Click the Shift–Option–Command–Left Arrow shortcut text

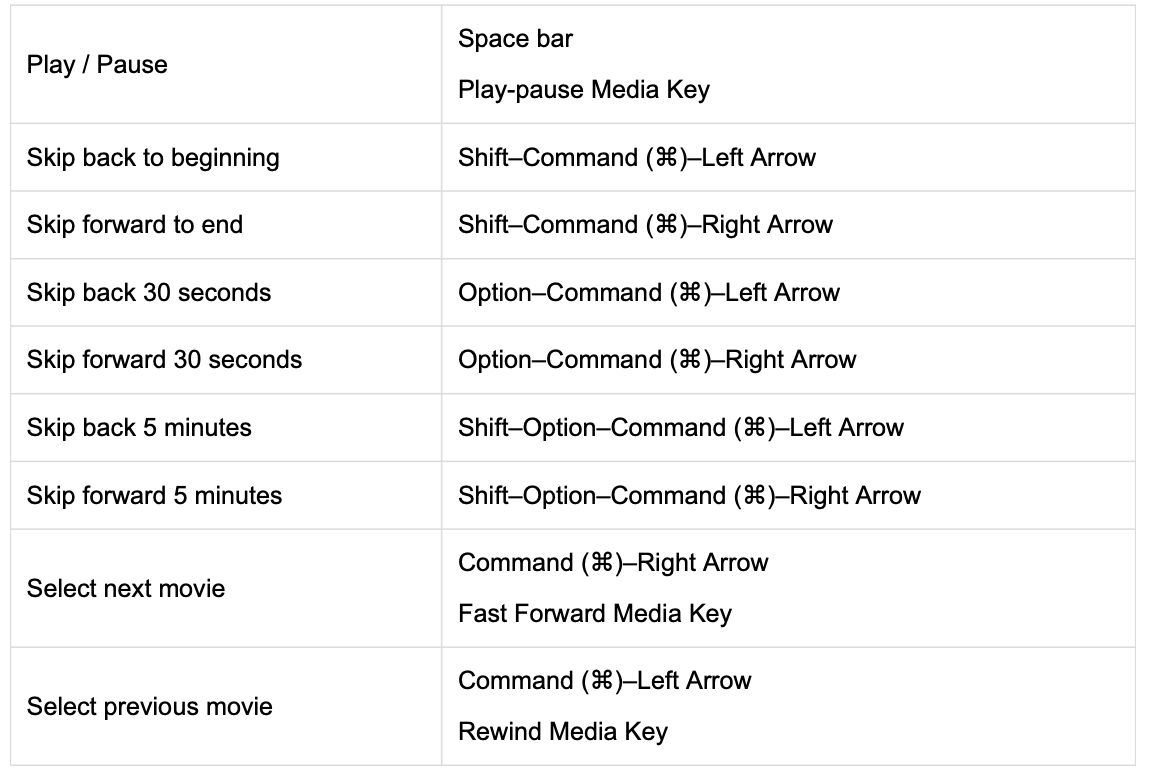point(680,428)
